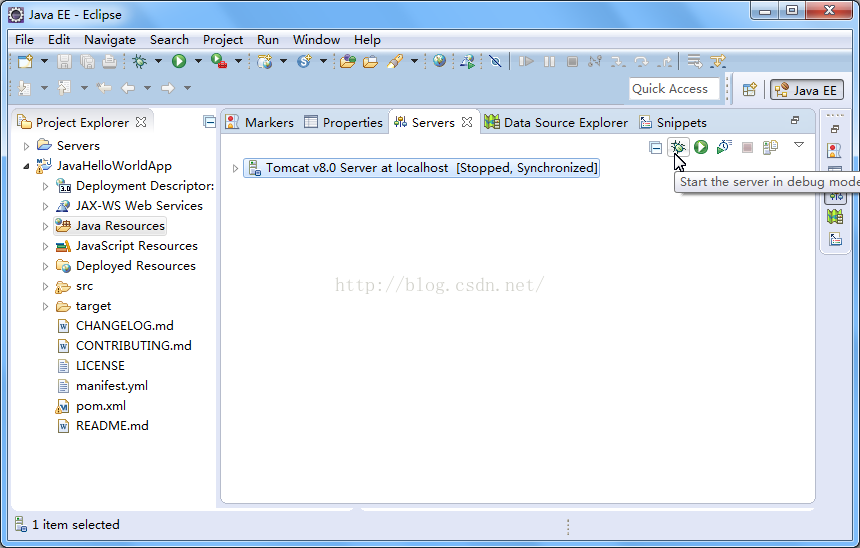
Task: Switch to the Markers tab
Action: pos(259,122)
